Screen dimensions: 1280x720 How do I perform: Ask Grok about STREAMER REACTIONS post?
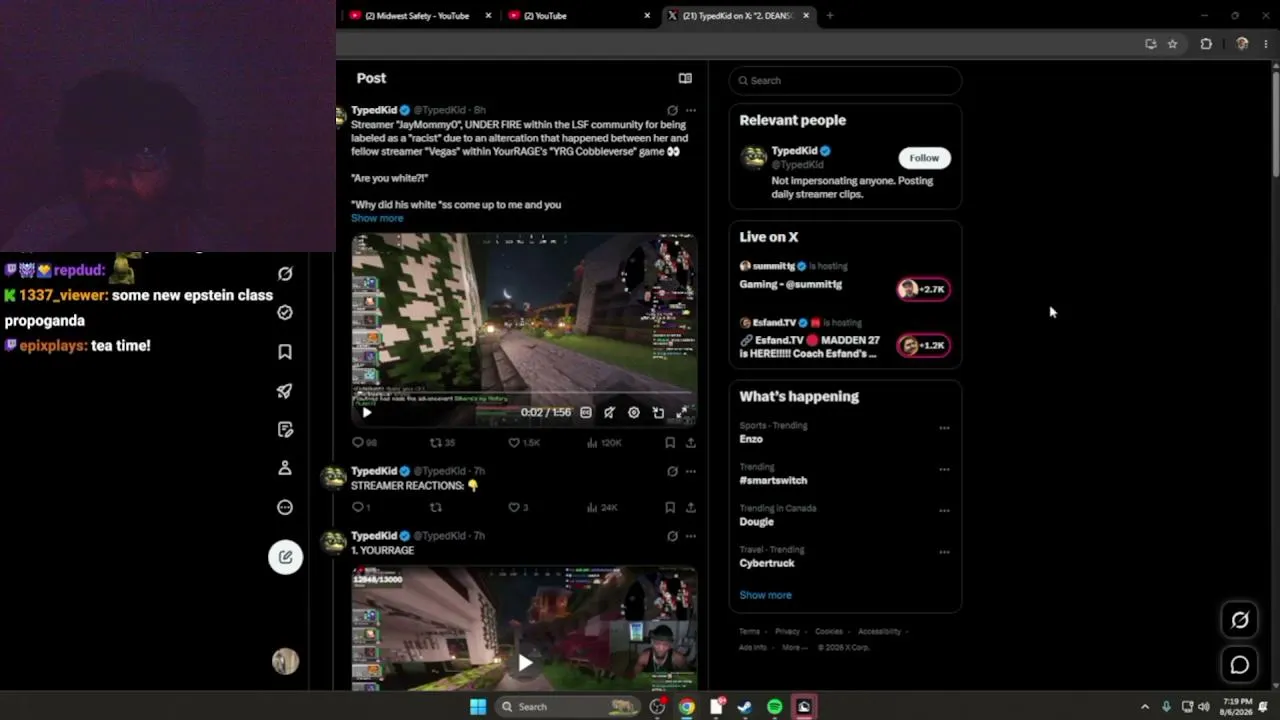[x=672, y=471]
